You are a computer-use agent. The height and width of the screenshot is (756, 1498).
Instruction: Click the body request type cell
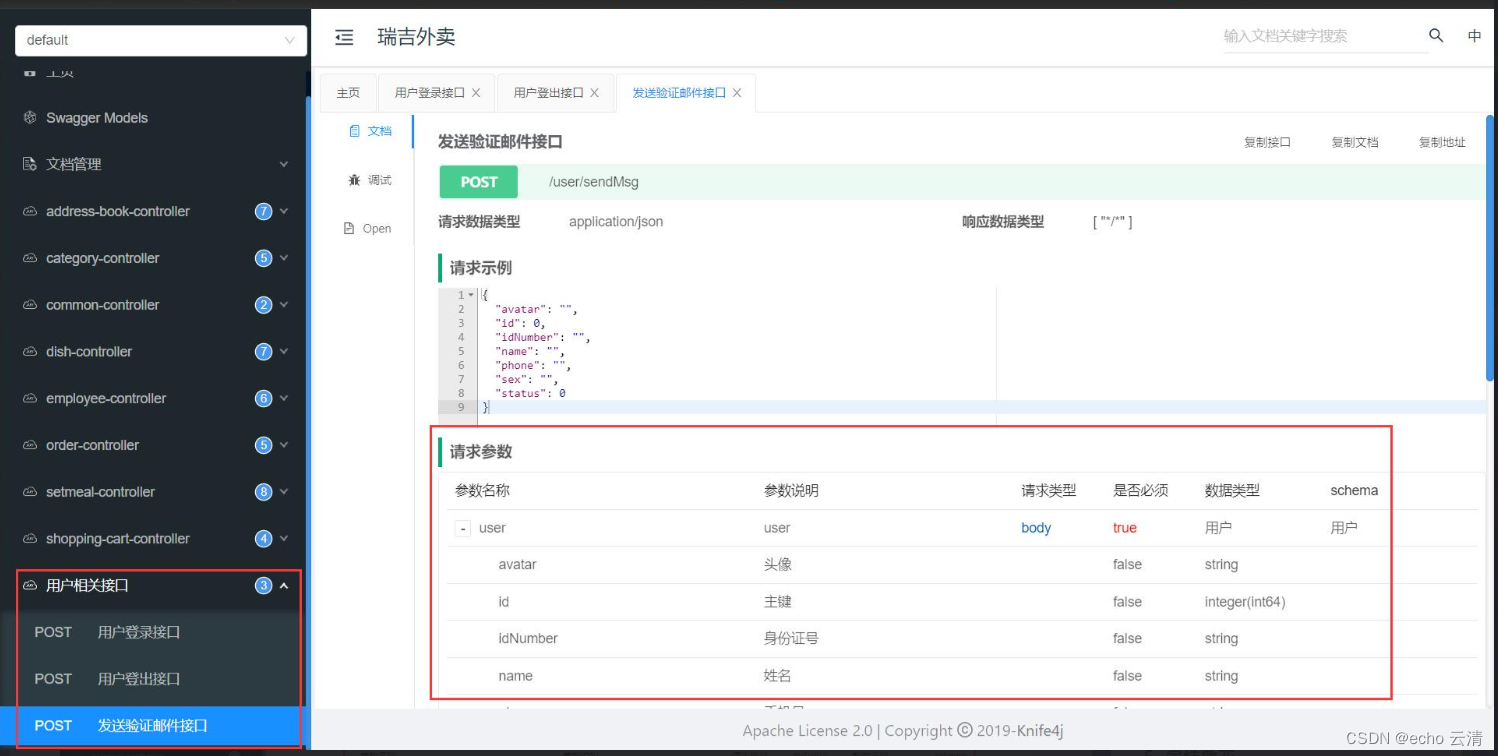click(1036, 528)
